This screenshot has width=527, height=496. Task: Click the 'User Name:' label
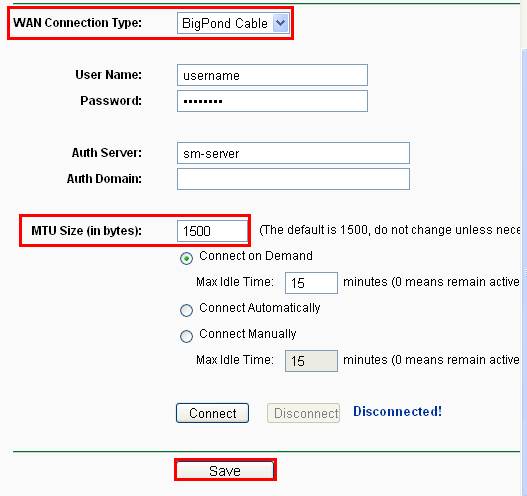(x=108, y=75)
